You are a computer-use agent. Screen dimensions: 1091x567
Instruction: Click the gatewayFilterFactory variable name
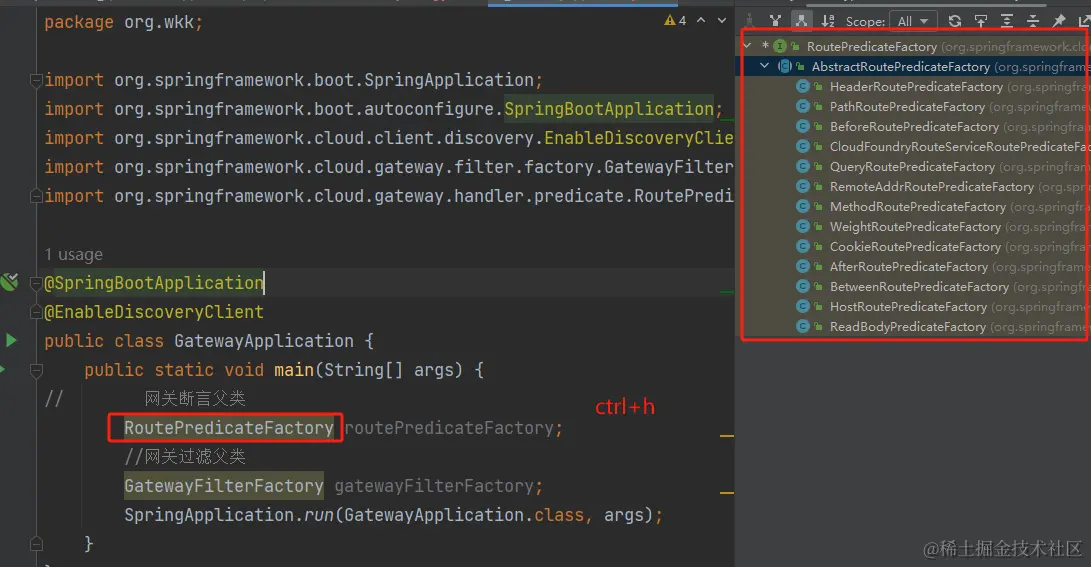tap(434, 486)
